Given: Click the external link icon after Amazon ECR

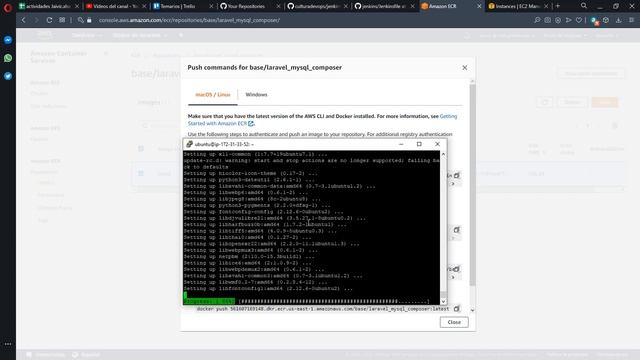Looking at the screenshot, I should point(251,124).
